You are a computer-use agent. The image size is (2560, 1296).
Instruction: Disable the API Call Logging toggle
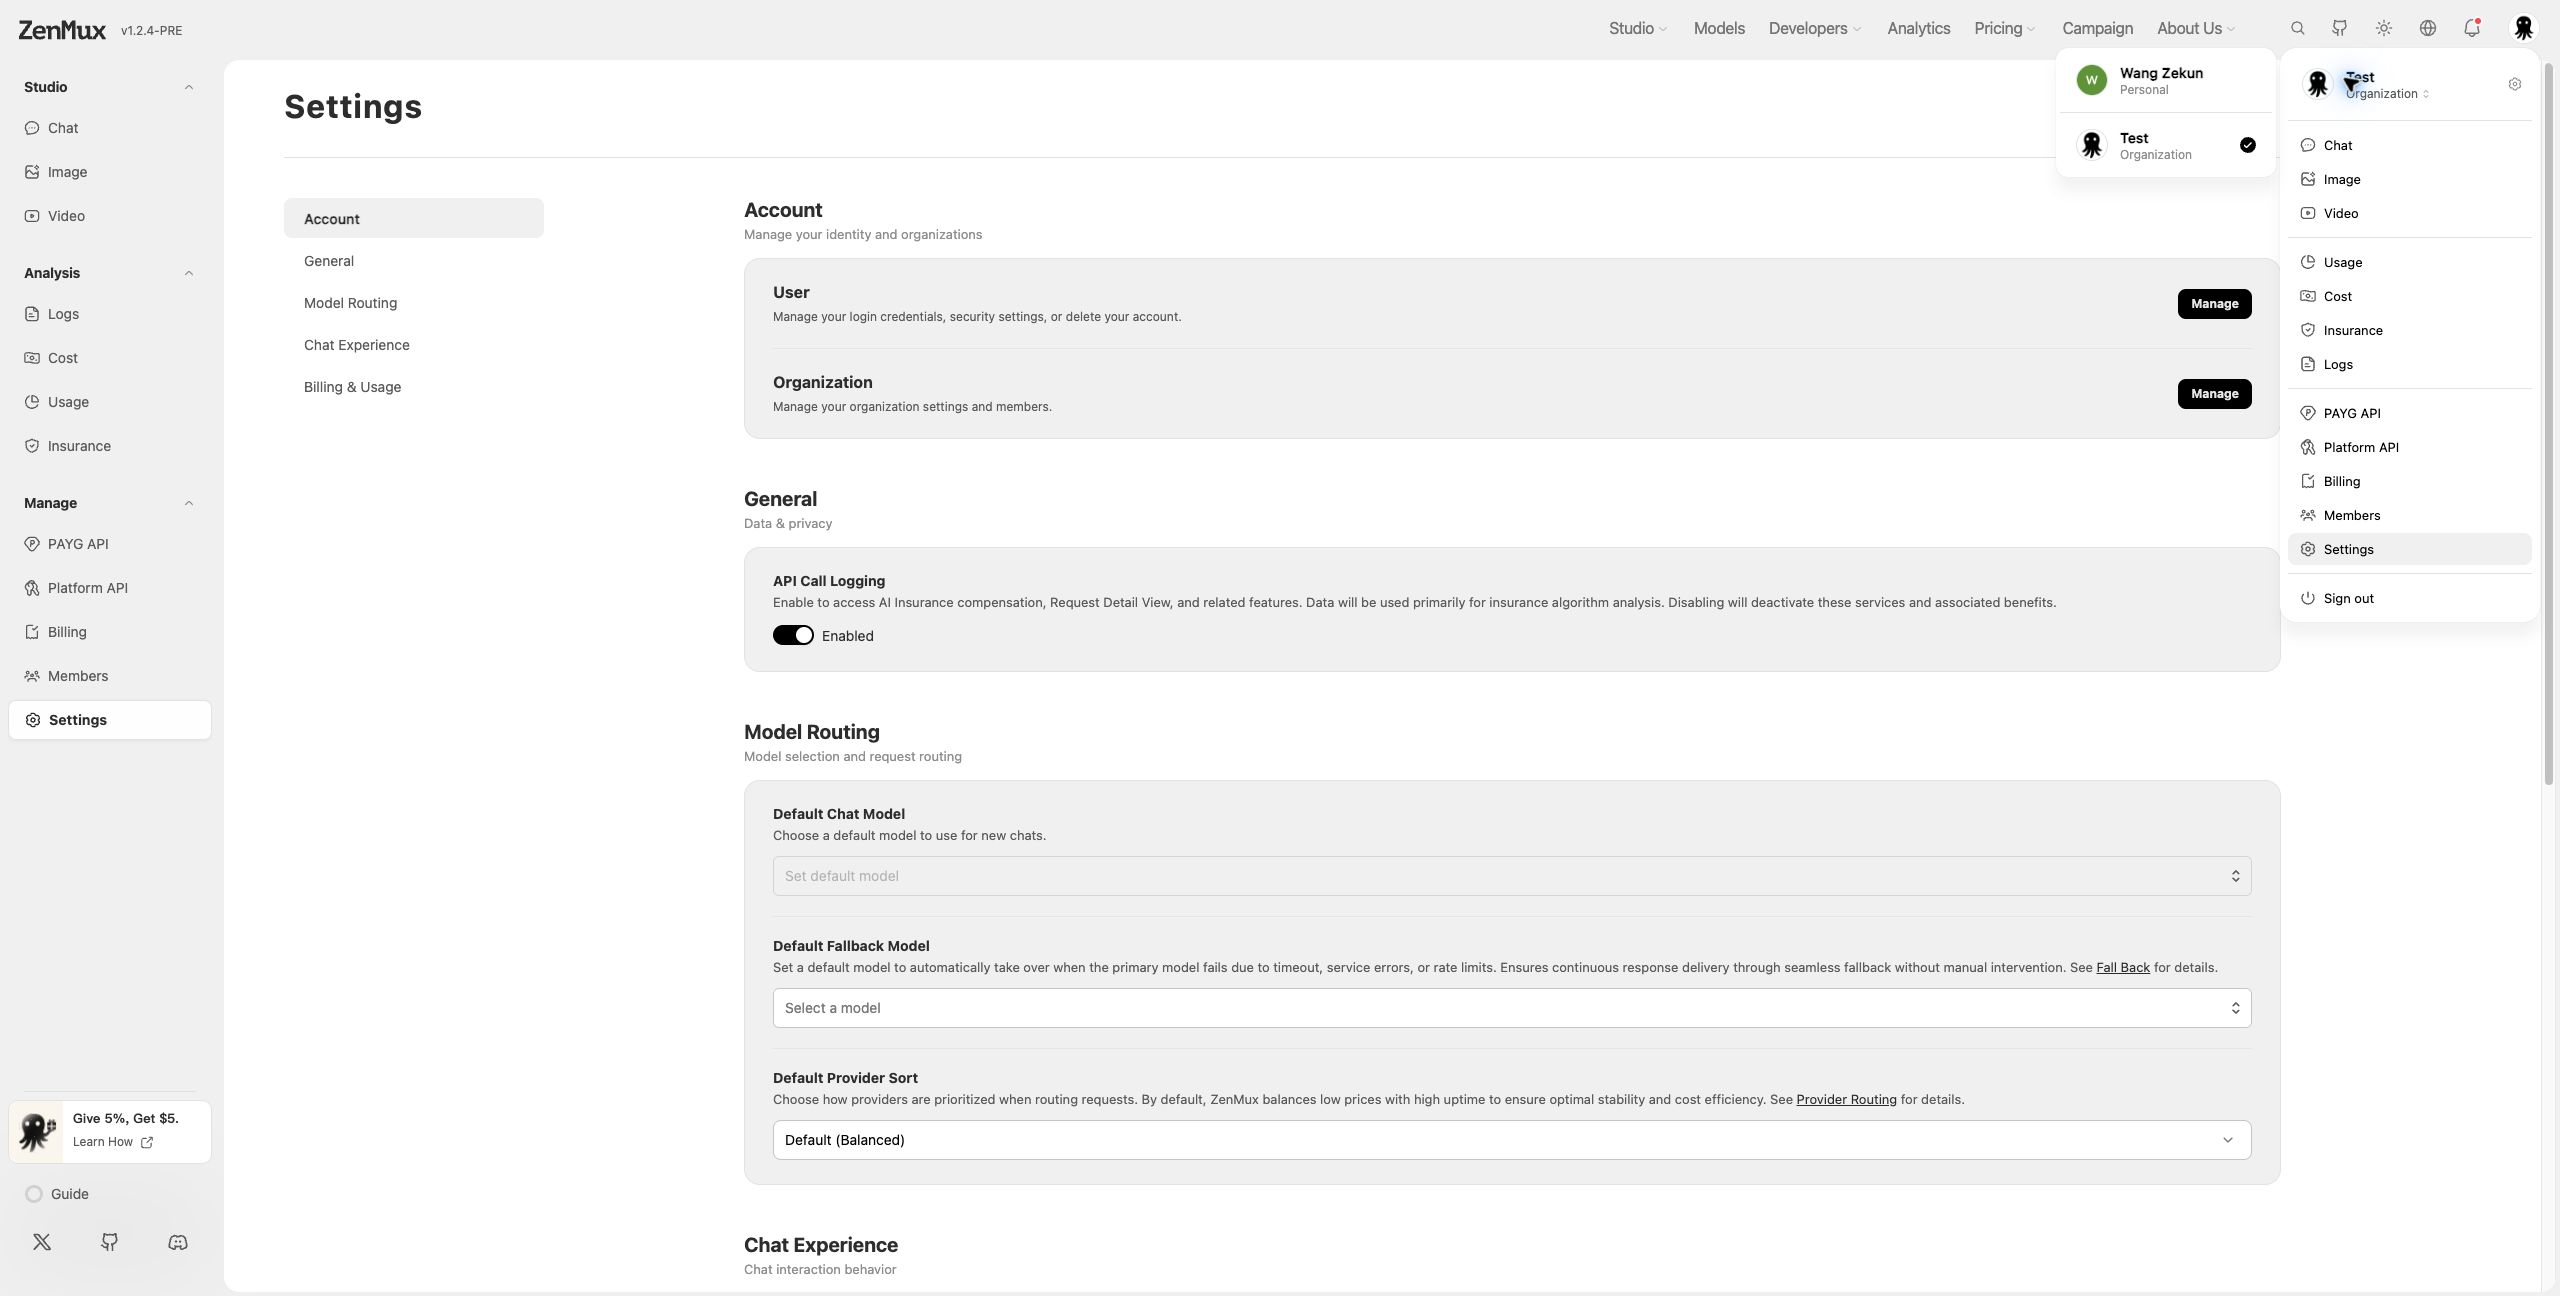pyautogui.click(x=793, y=636)
